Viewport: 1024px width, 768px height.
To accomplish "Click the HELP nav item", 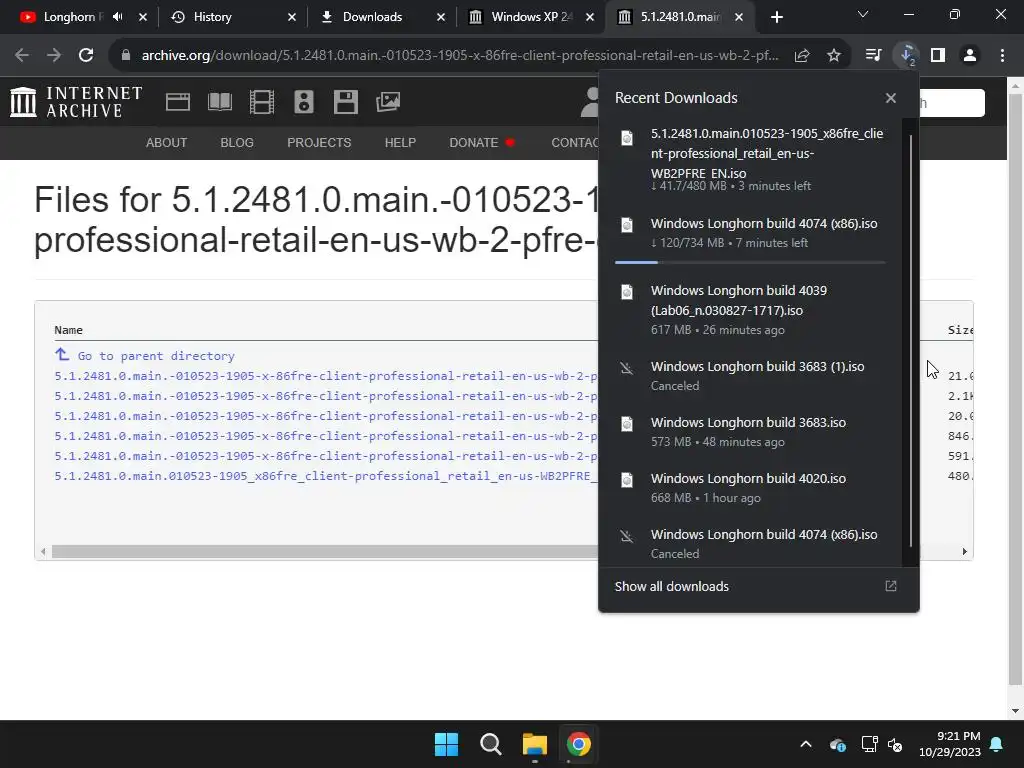I will tap(400, 142).
